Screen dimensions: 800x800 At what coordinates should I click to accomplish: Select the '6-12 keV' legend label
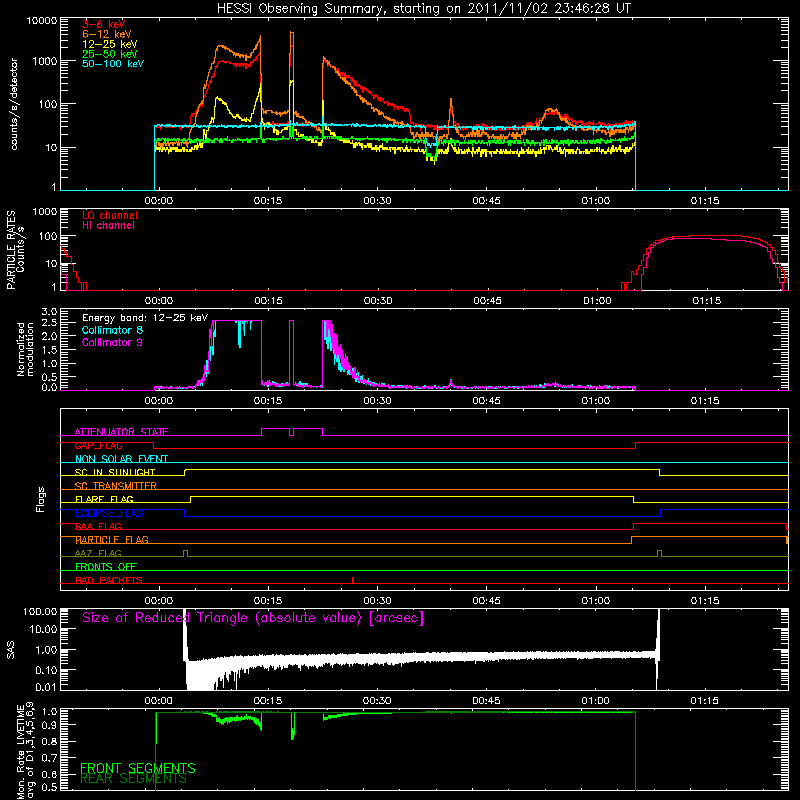pos(107,34)
